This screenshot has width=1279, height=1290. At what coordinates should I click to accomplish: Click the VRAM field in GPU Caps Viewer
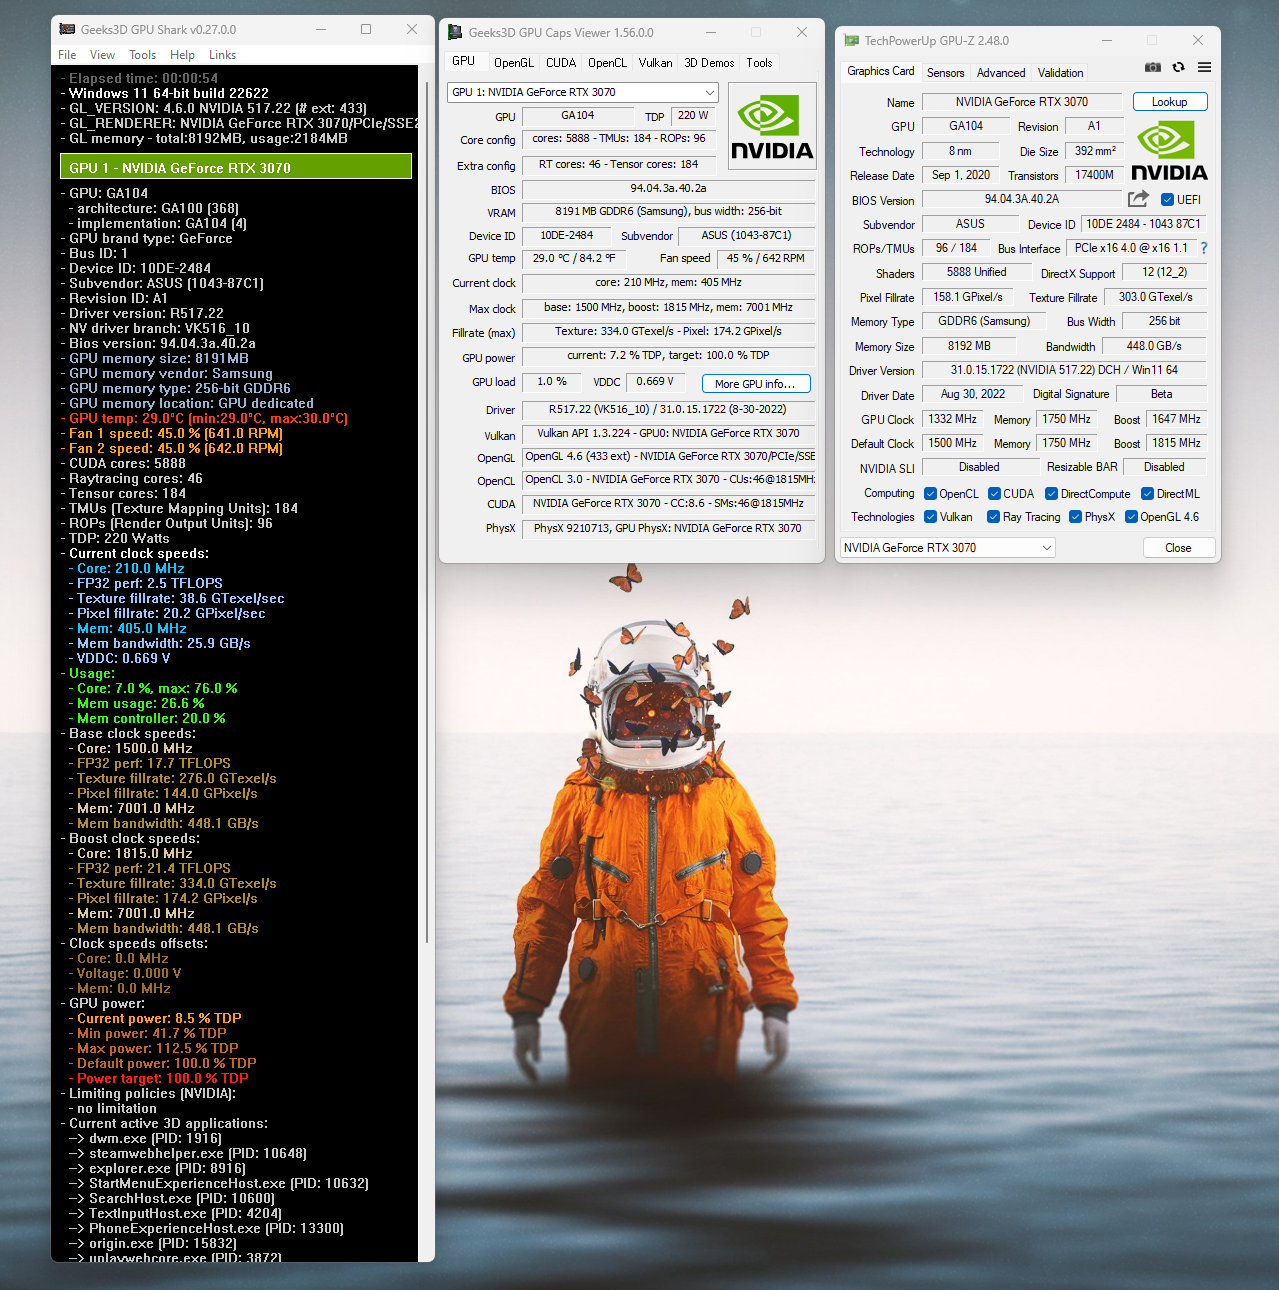pos(668,212)
